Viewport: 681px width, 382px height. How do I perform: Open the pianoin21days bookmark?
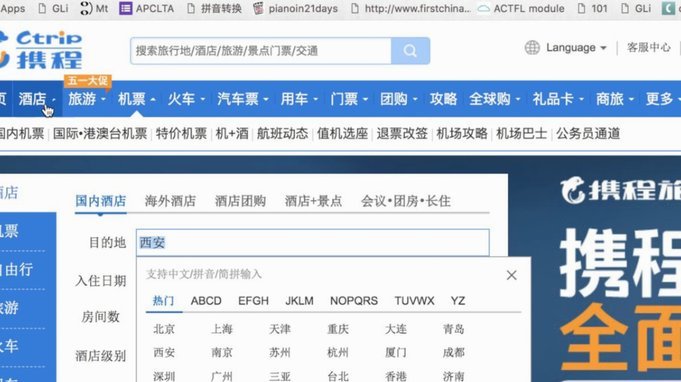pyautogui.click(x=295, y=8)
